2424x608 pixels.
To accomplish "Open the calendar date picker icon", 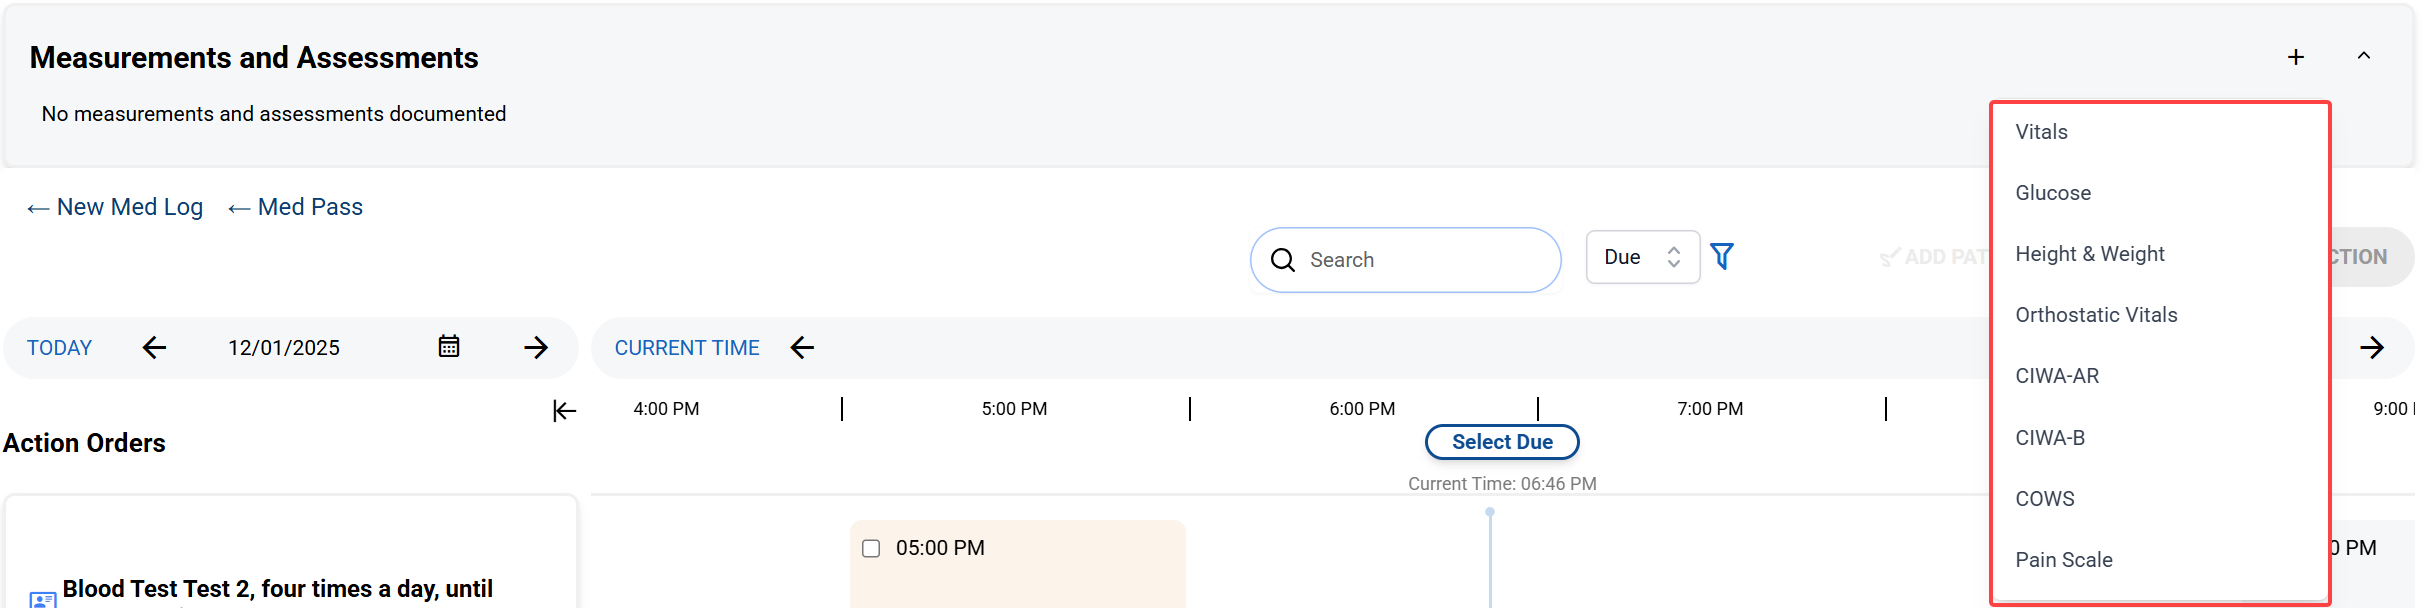I will [449, 347].
